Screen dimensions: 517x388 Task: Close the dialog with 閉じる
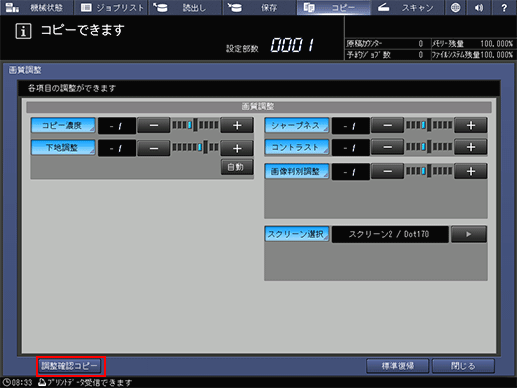[463, 366]
